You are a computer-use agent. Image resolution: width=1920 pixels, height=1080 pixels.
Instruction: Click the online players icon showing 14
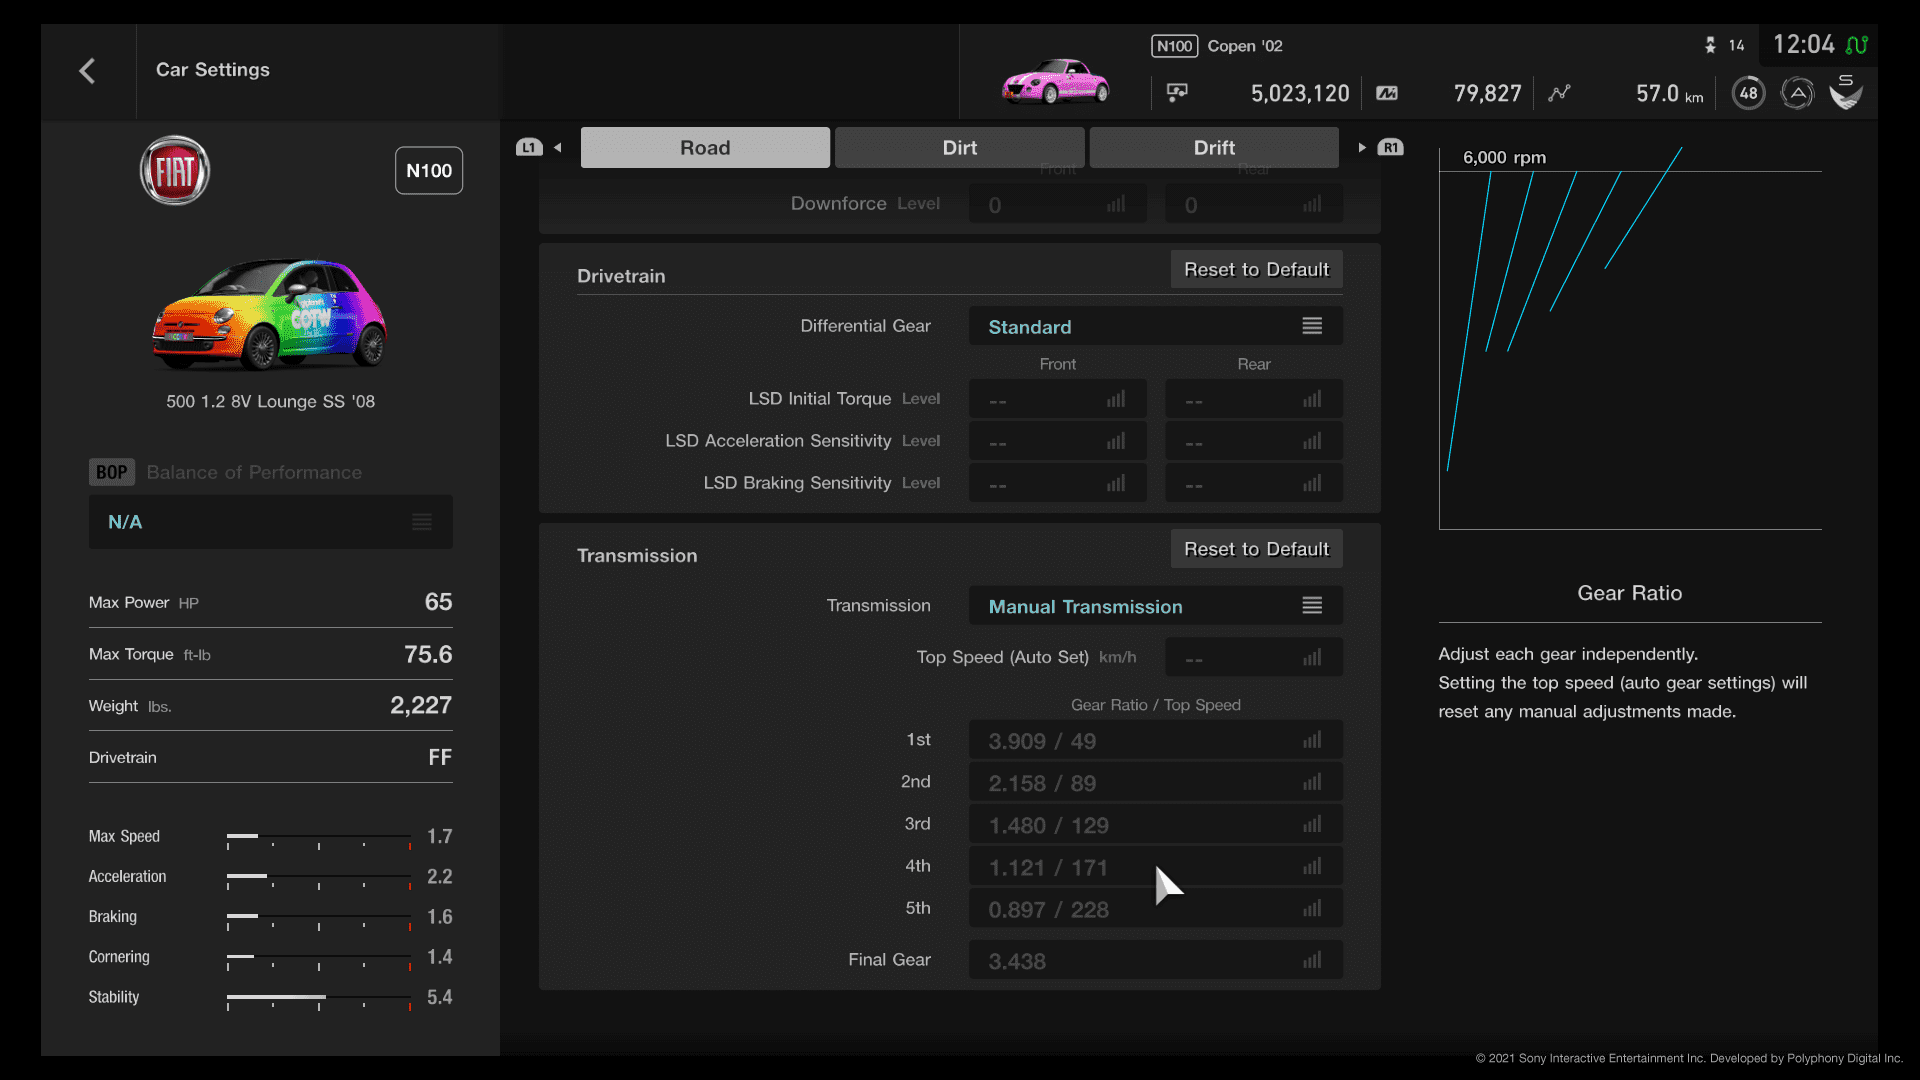tap(1710, 45)
